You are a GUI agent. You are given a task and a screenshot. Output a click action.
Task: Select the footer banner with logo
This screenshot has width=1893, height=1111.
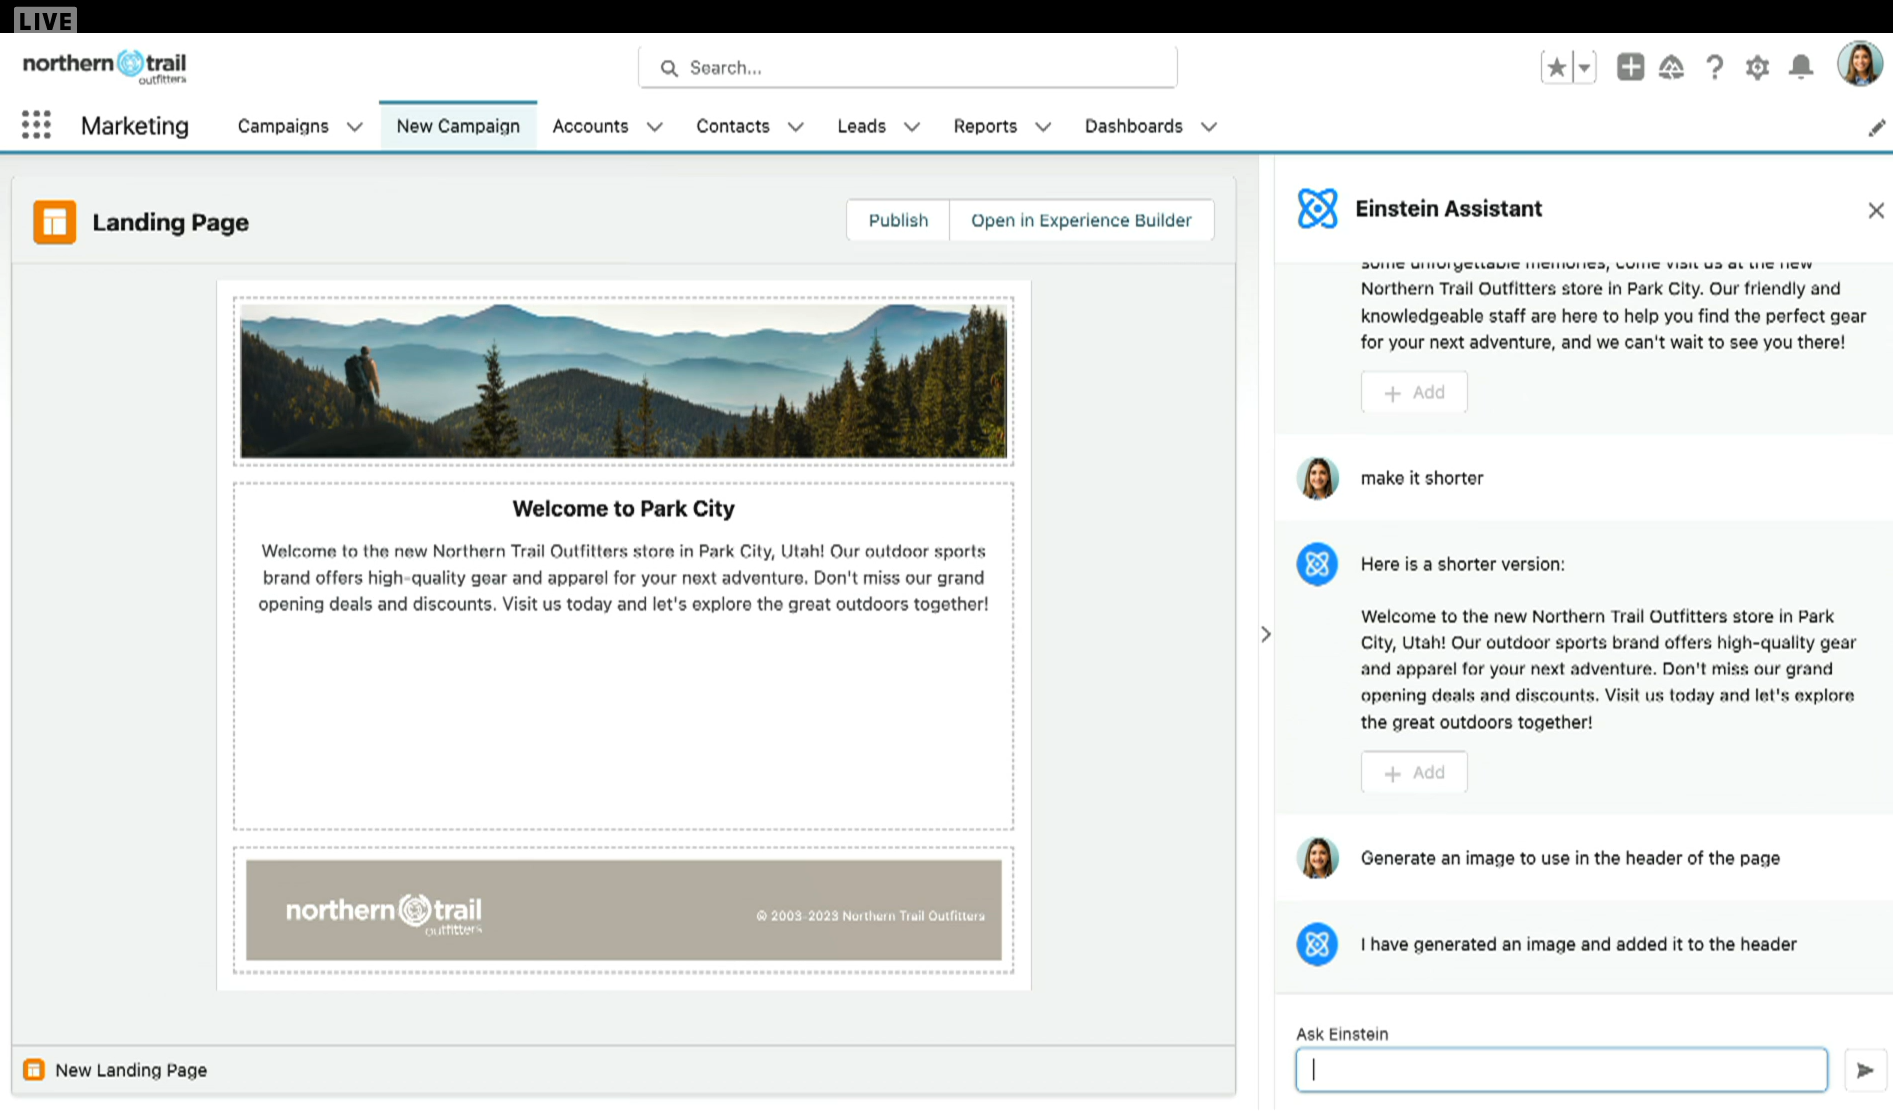pyautogui.click(x=623, y=910)
